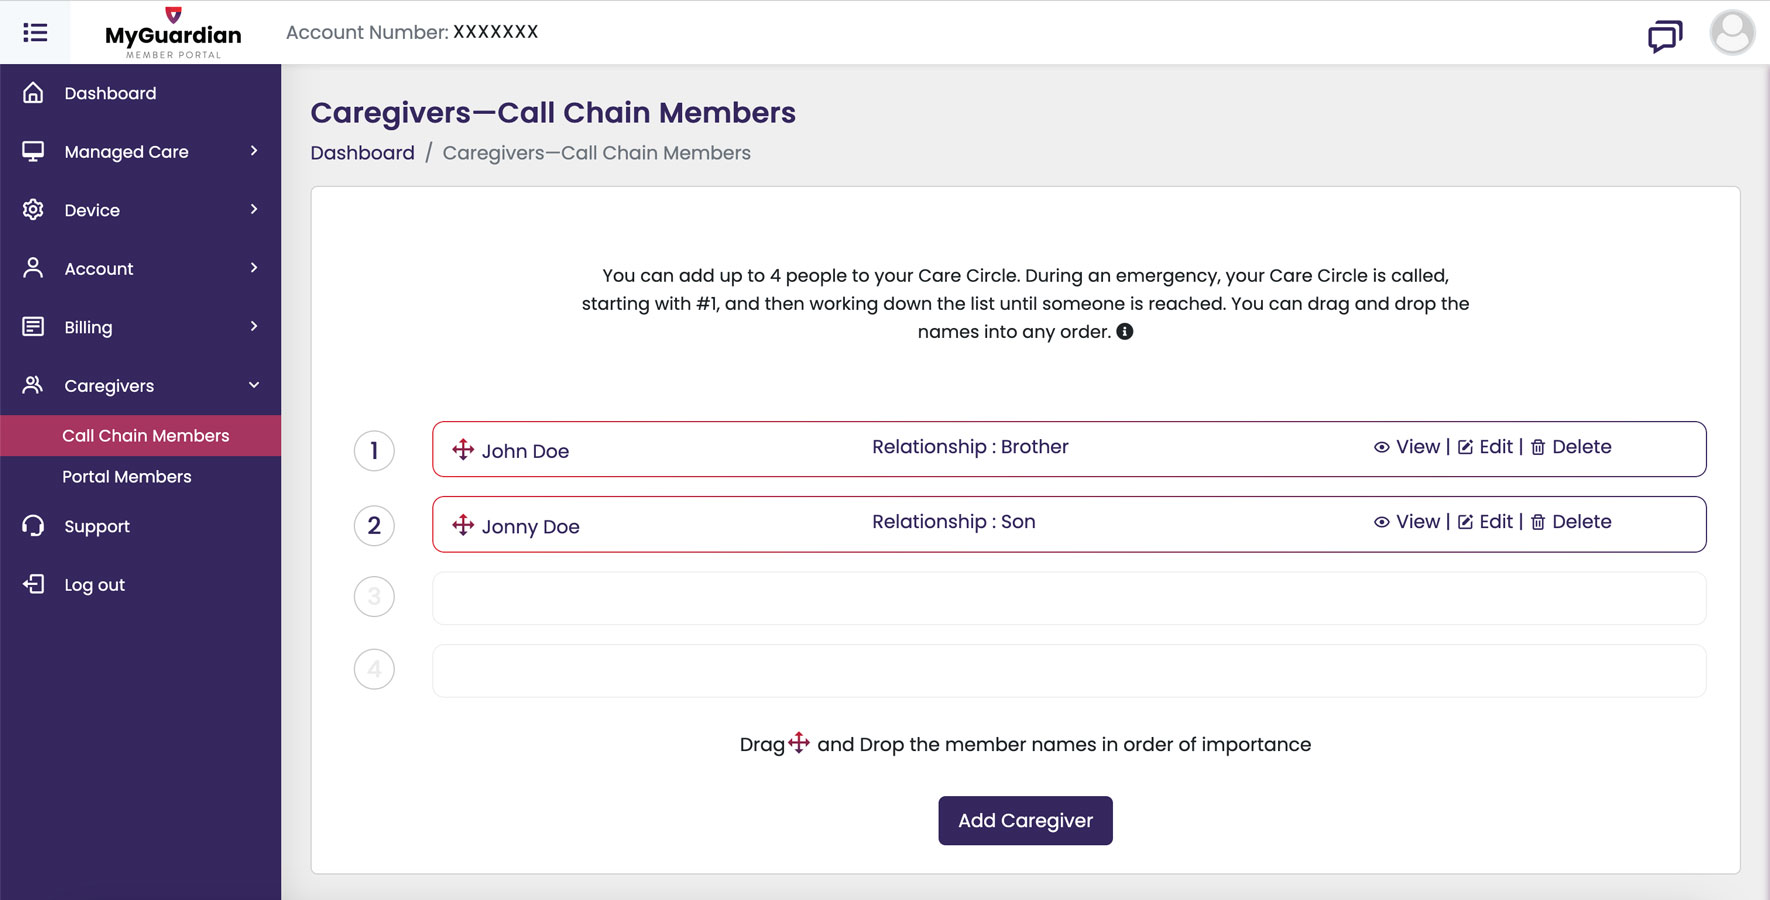Open the chat messages icon
The height and width of the screenshot is (900, 1770).
[x=1664, y=36]
